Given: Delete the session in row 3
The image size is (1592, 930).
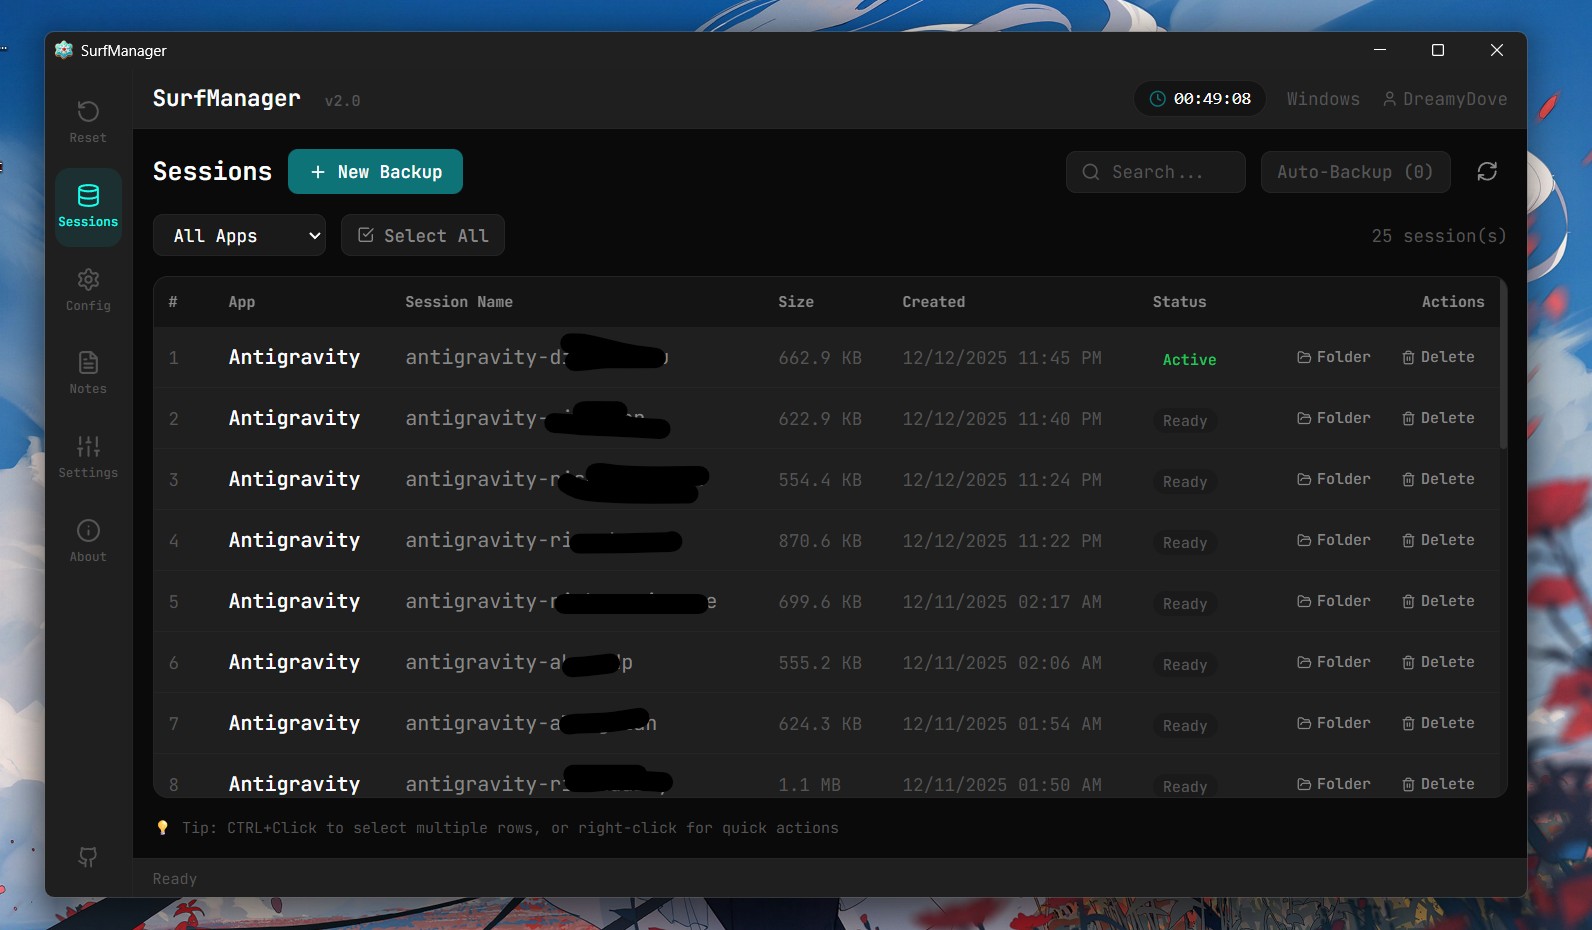Looking at the screenshot, I should [1438, 480].
